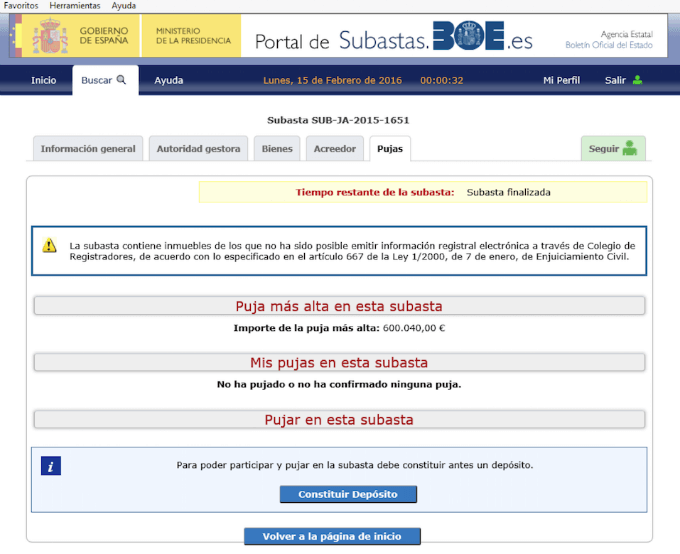The height and width of the screenshot is (554, 680).
Task: Click the yellow warning triangle icon
Action: click(49, 245)
